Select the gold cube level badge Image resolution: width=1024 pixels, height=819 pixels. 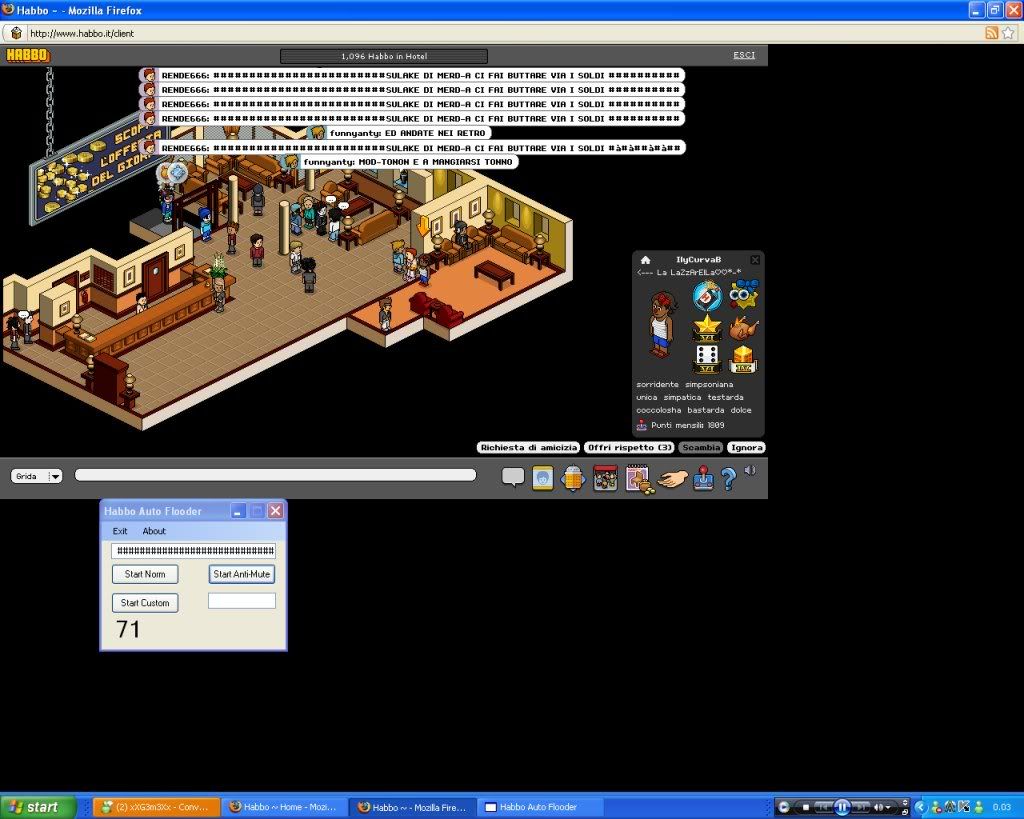point(743,359)
